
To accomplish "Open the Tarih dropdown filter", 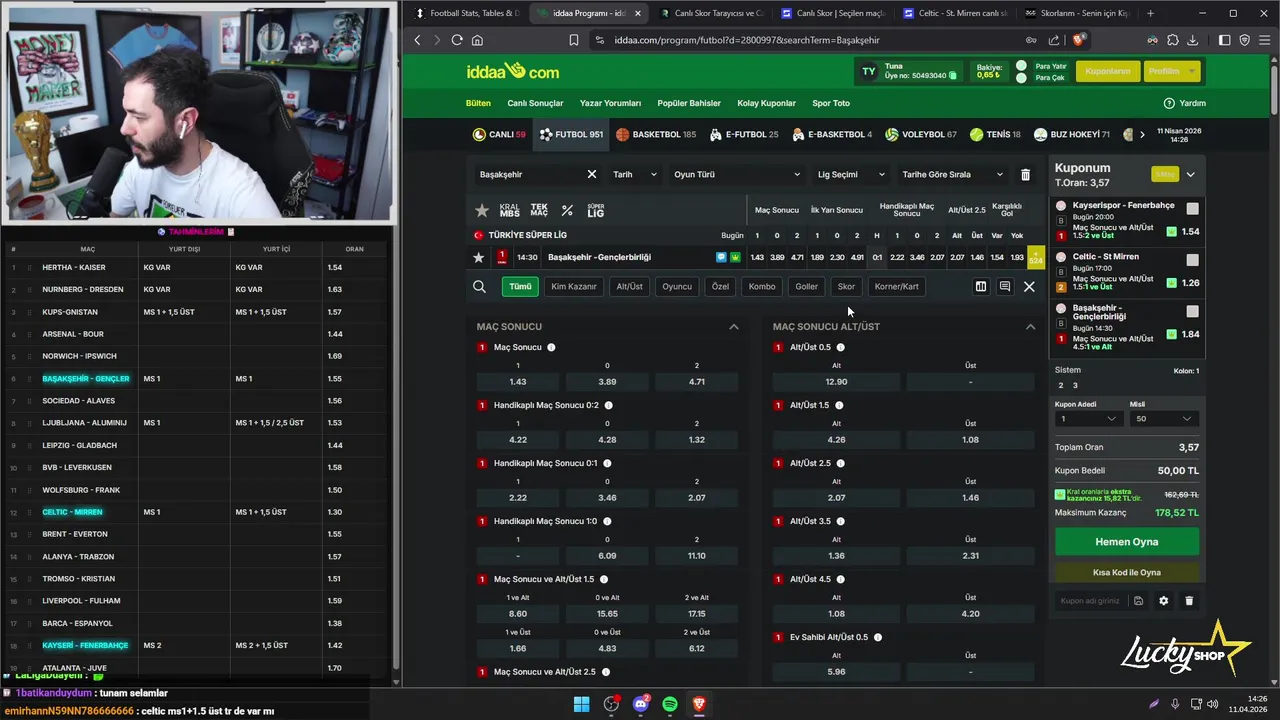I will point(634,174).
